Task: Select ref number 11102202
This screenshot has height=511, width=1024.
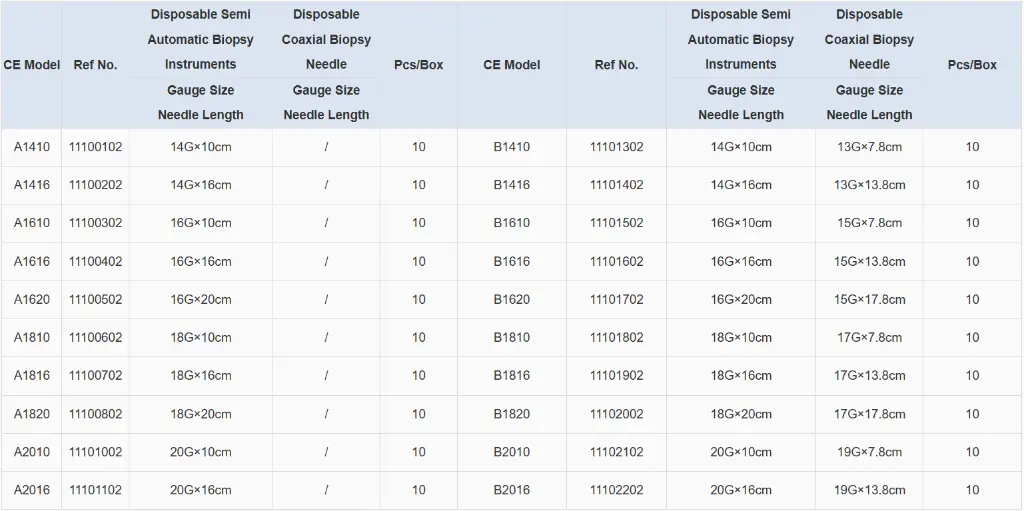Action: click(x=616, y=490)
